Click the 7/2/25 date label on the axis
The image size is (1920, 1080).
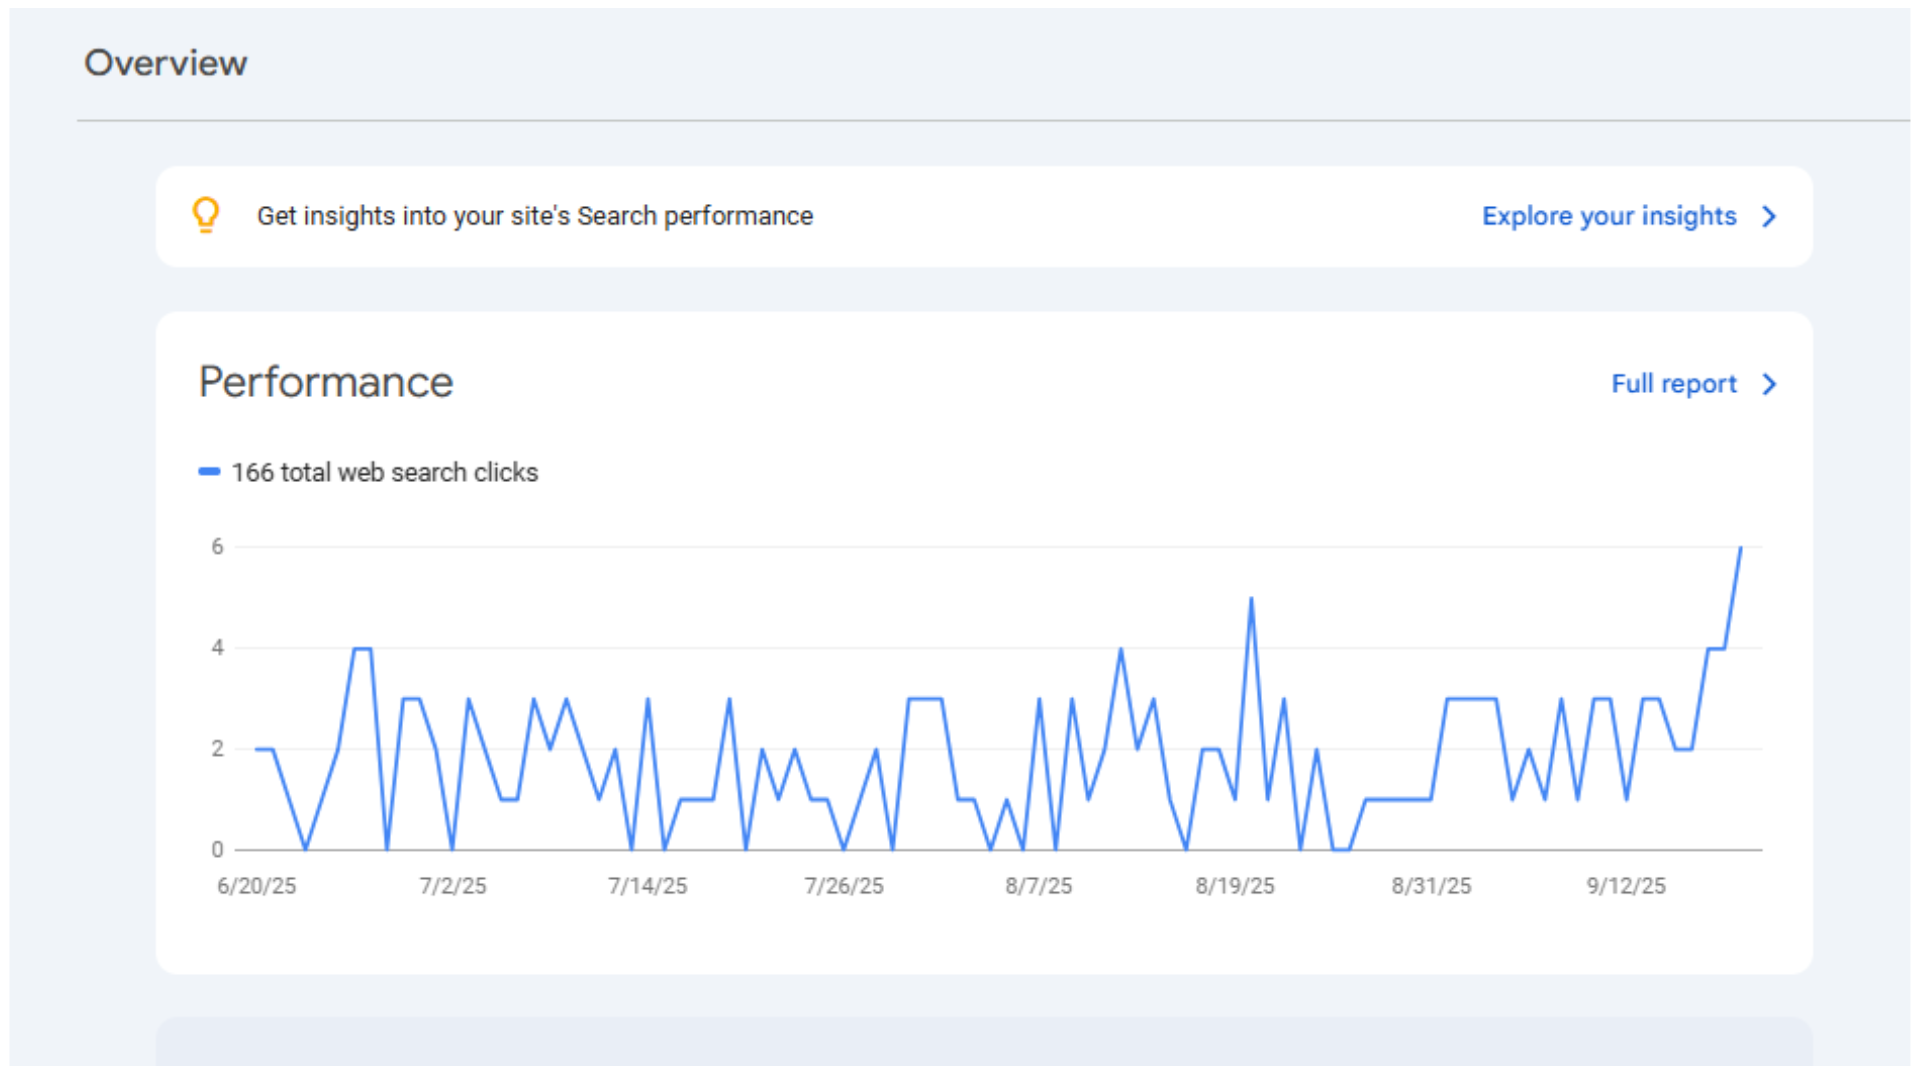pos(453,886)
